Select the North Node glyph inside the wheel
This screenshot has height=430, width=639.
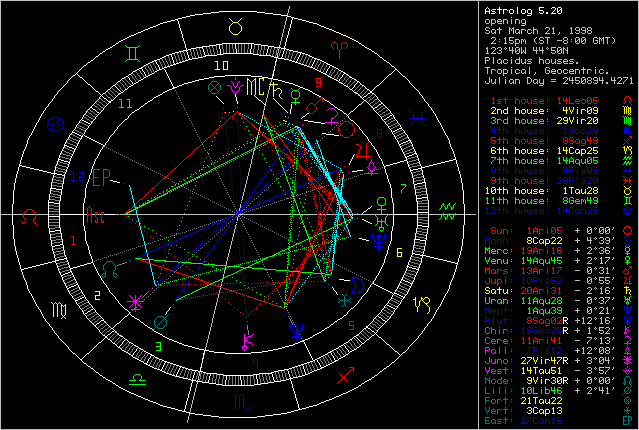110,269
